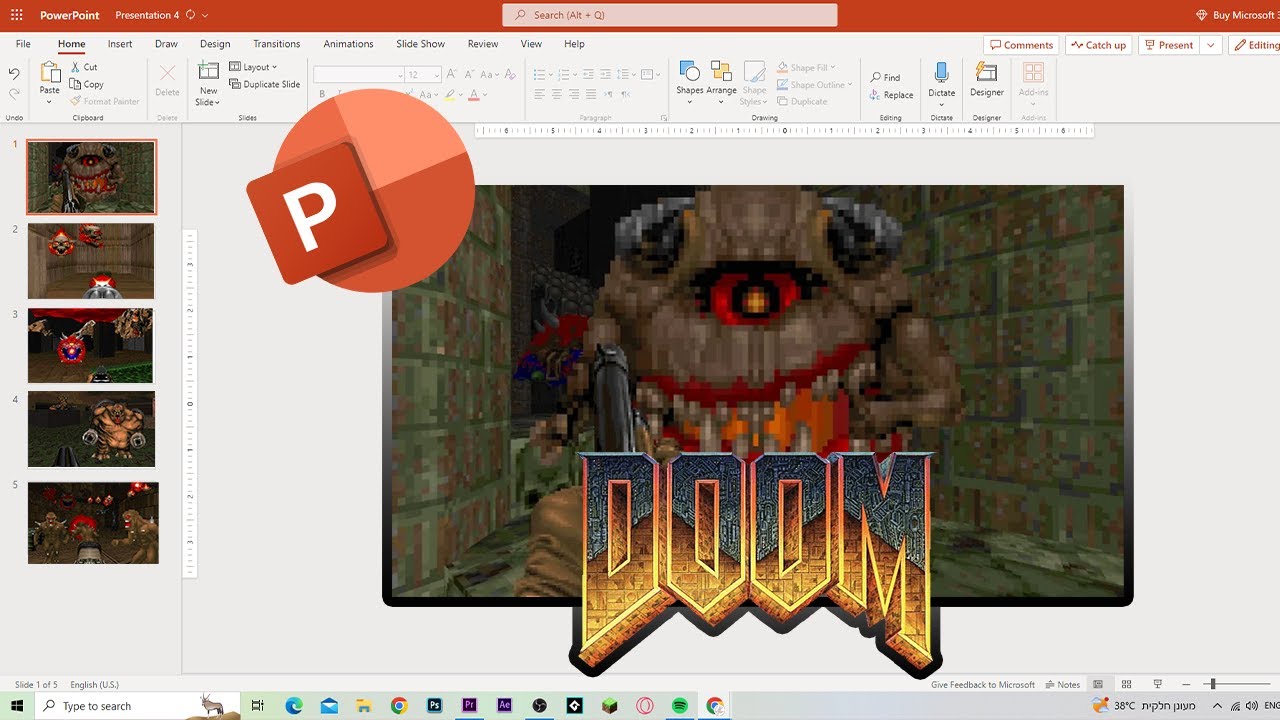Toggle the Notes pane

(x=1063, y=685)
